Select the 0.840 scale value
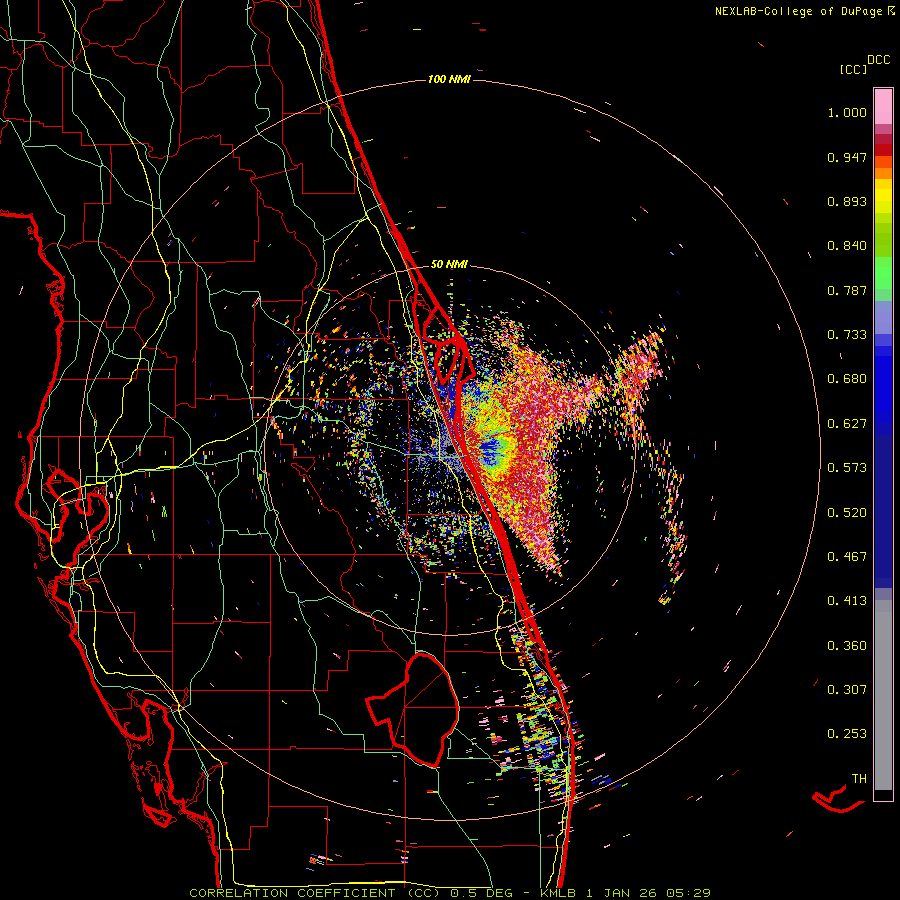This screenshot has width=900, height=900. click(x=847, y=246)
